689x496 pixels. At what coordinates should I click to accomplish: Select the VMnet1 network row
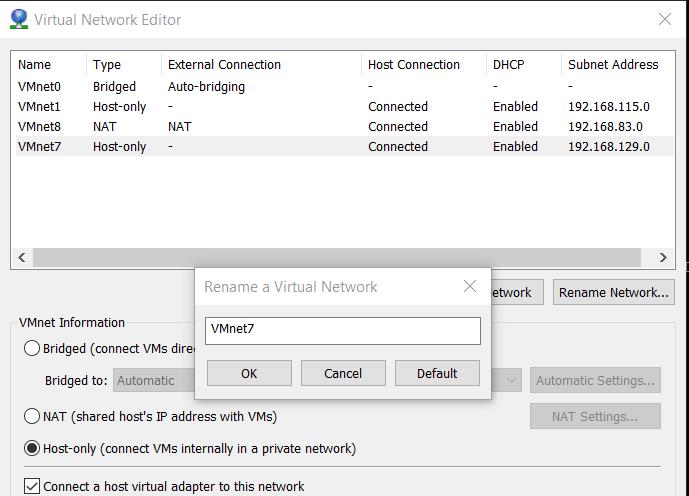point(343,106)
